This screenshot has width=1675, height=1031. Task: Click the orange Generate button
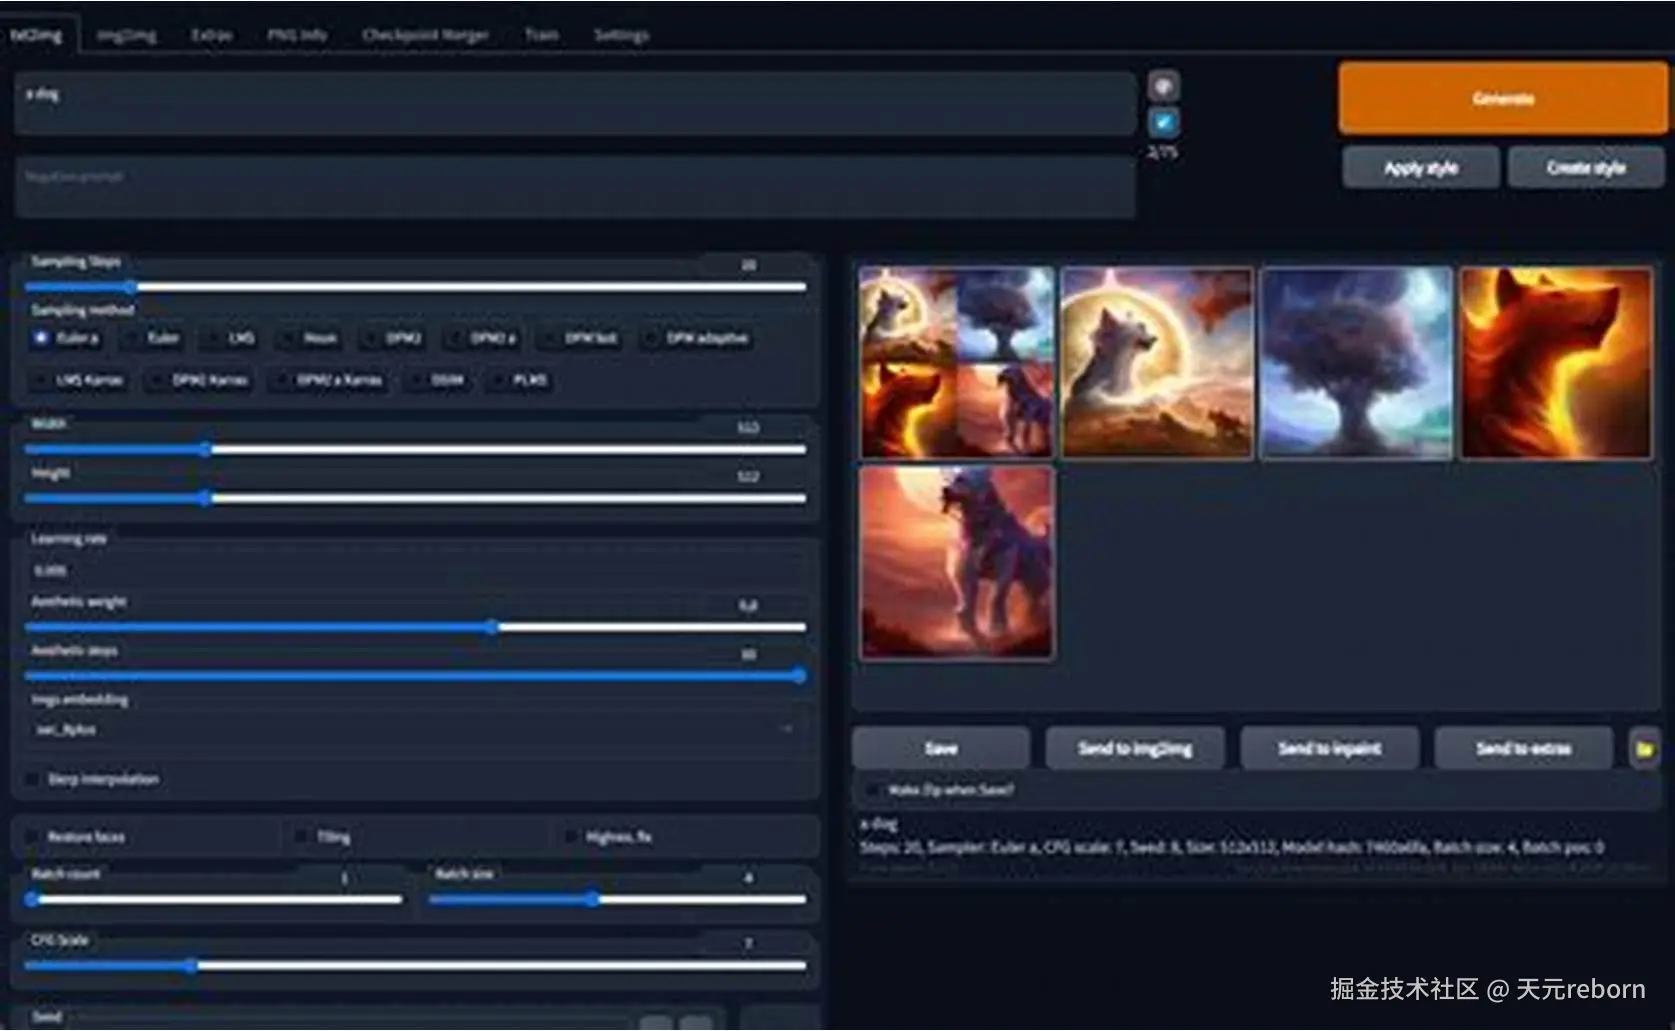pos(1503,98)
